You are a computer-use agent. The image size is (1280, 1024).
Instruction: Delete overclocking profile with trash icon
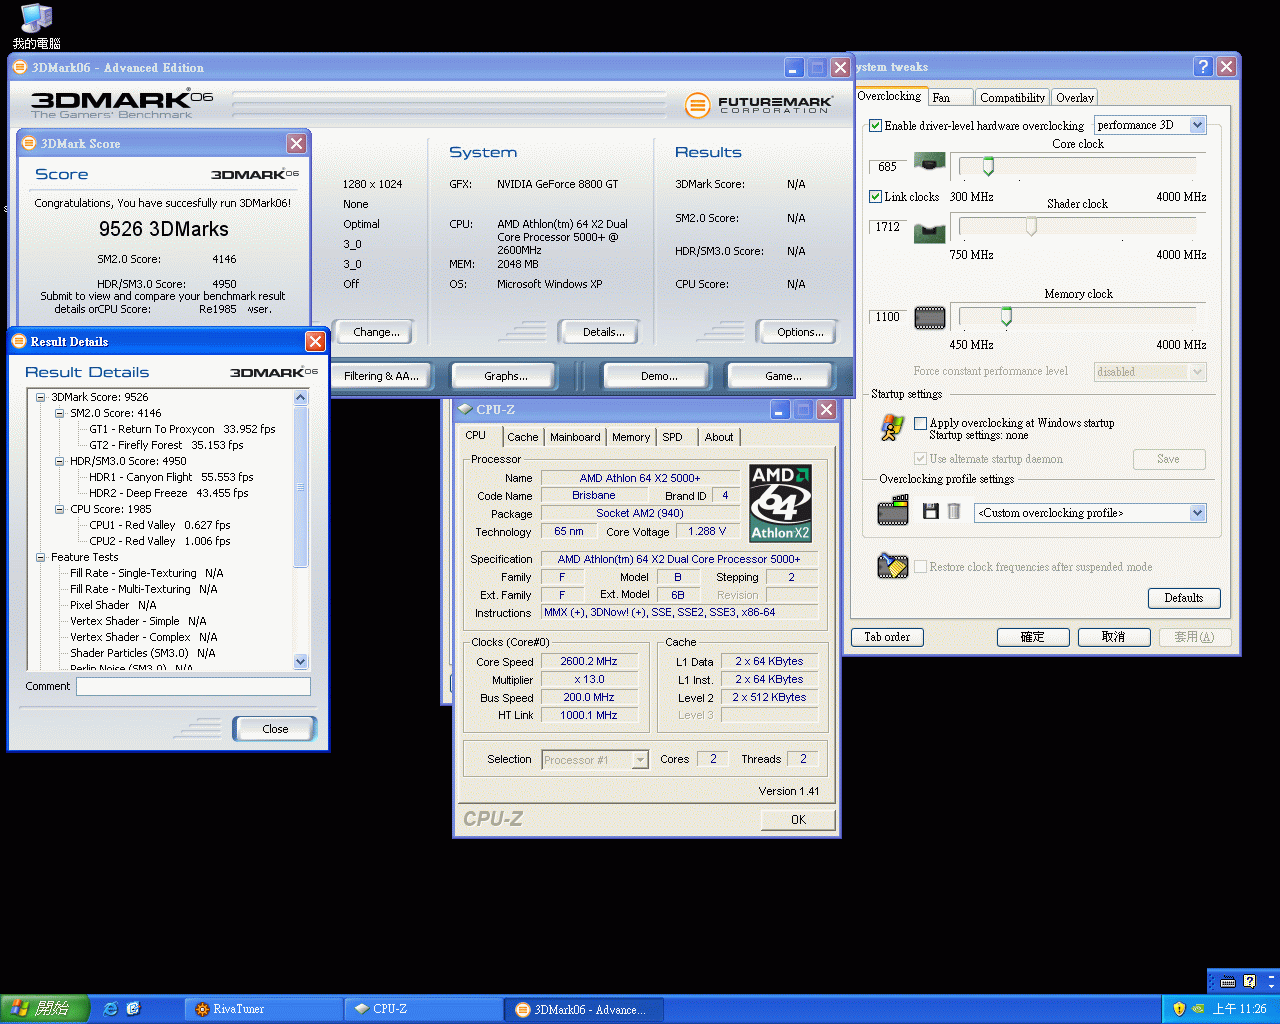[954, 511]
